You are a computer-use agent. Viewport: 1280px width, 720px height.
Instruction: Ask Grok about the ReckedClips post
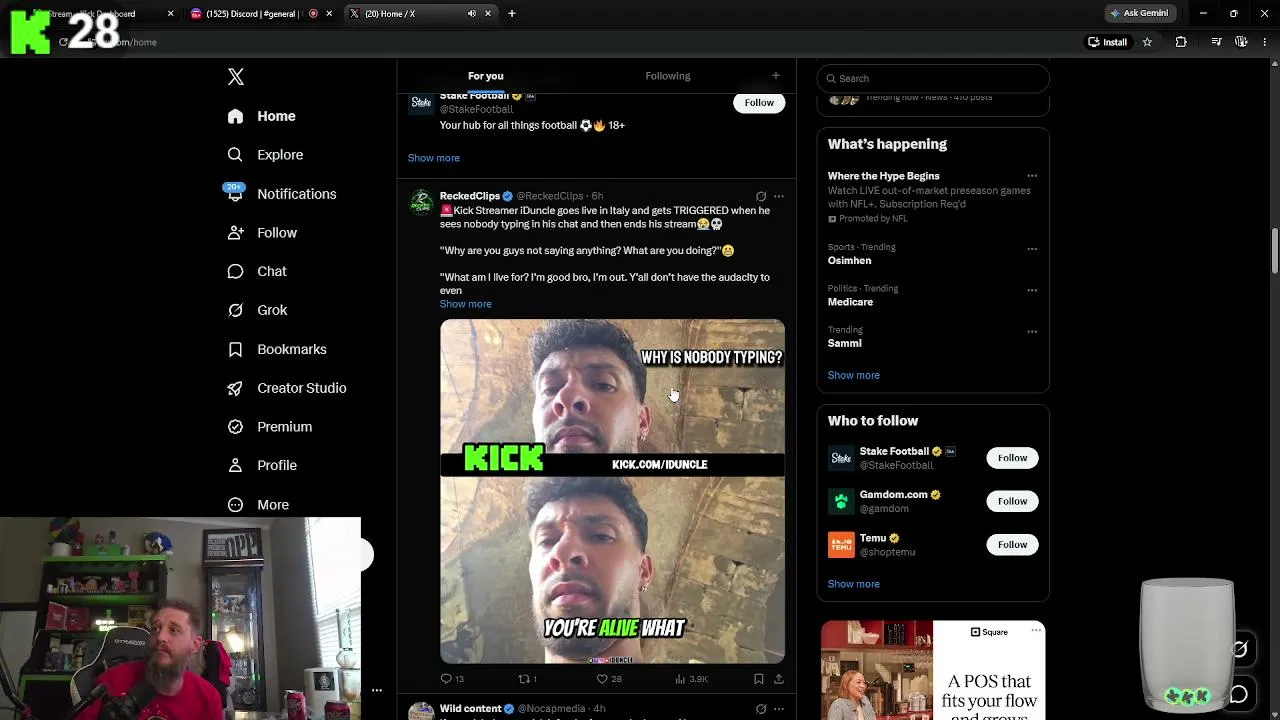[x=761, y=196]
